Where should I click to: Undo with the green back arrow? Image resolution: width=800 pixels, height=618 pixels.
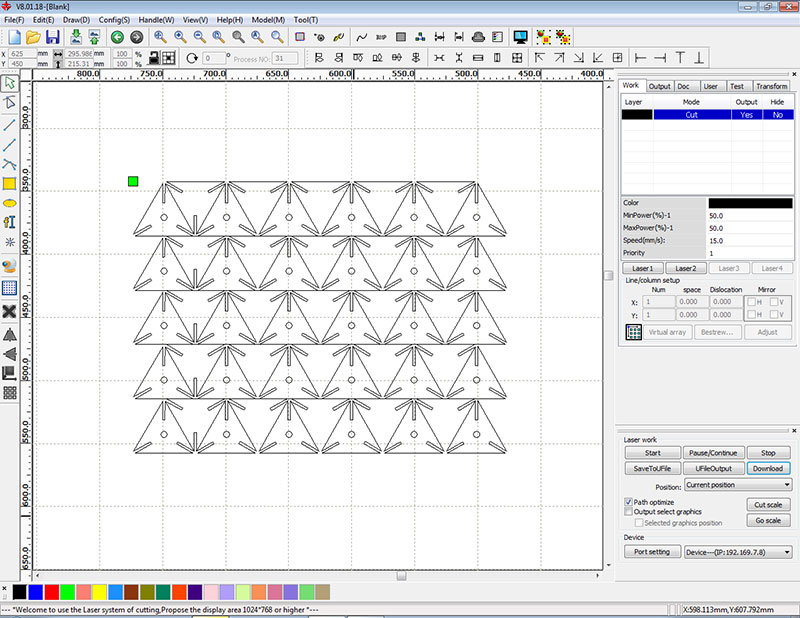[117, 37]
